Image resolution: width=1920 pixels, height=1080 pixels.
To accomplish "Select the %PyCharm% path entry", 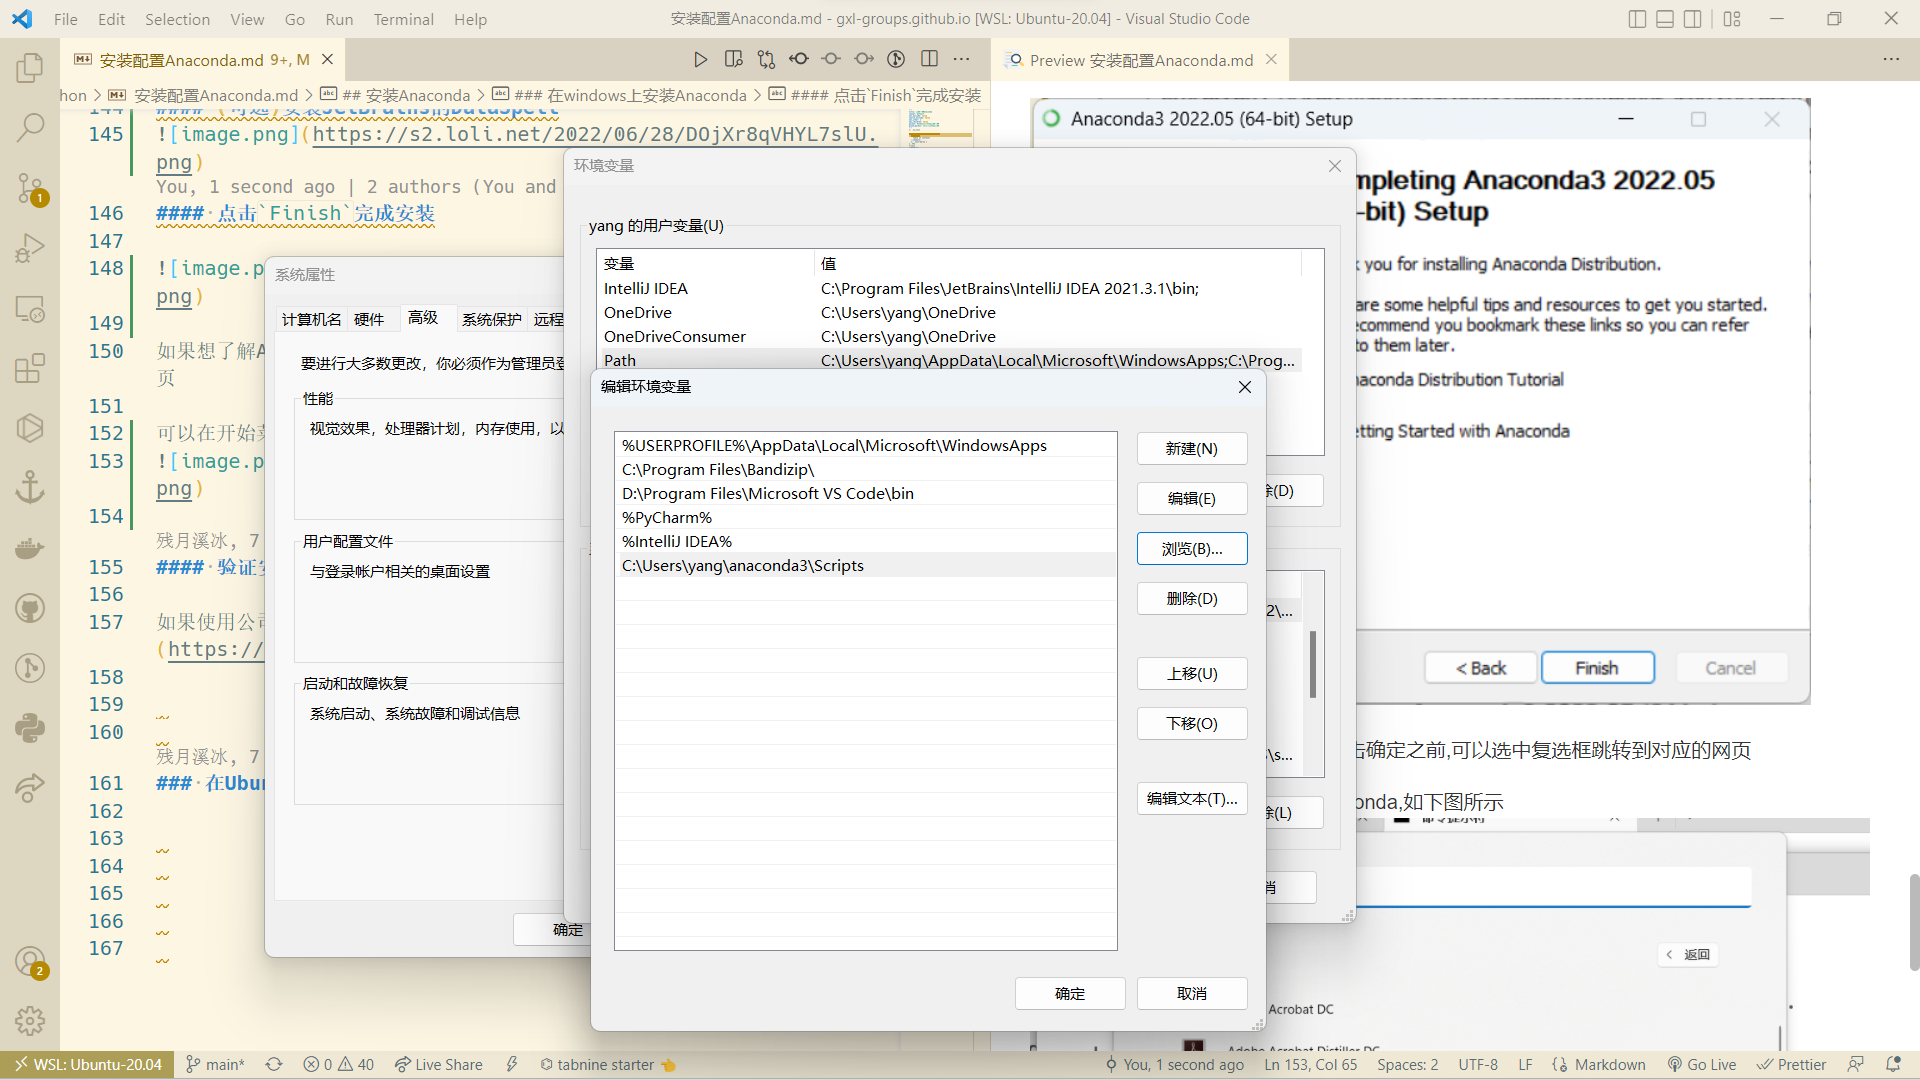I will (667, 517).
